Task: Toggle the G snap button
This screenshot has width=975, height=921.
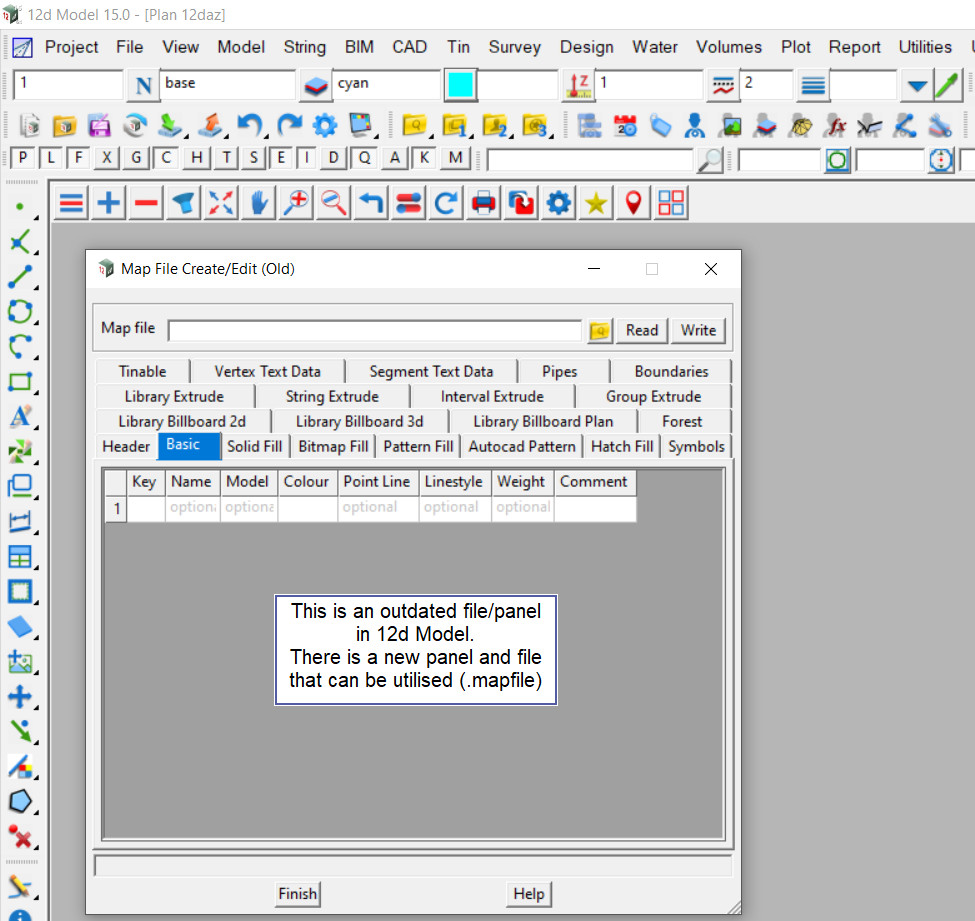Action: [x=137, y=158]
